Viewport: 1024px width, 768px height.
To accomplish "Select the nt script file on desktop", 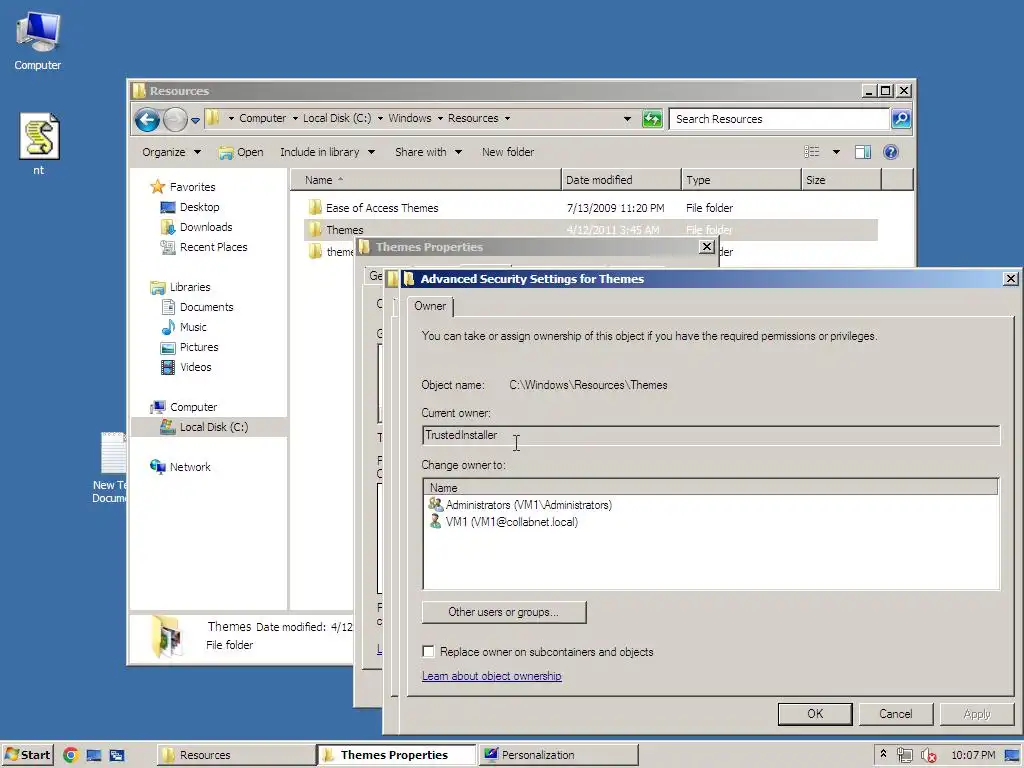I will click(x=39, y=144).
